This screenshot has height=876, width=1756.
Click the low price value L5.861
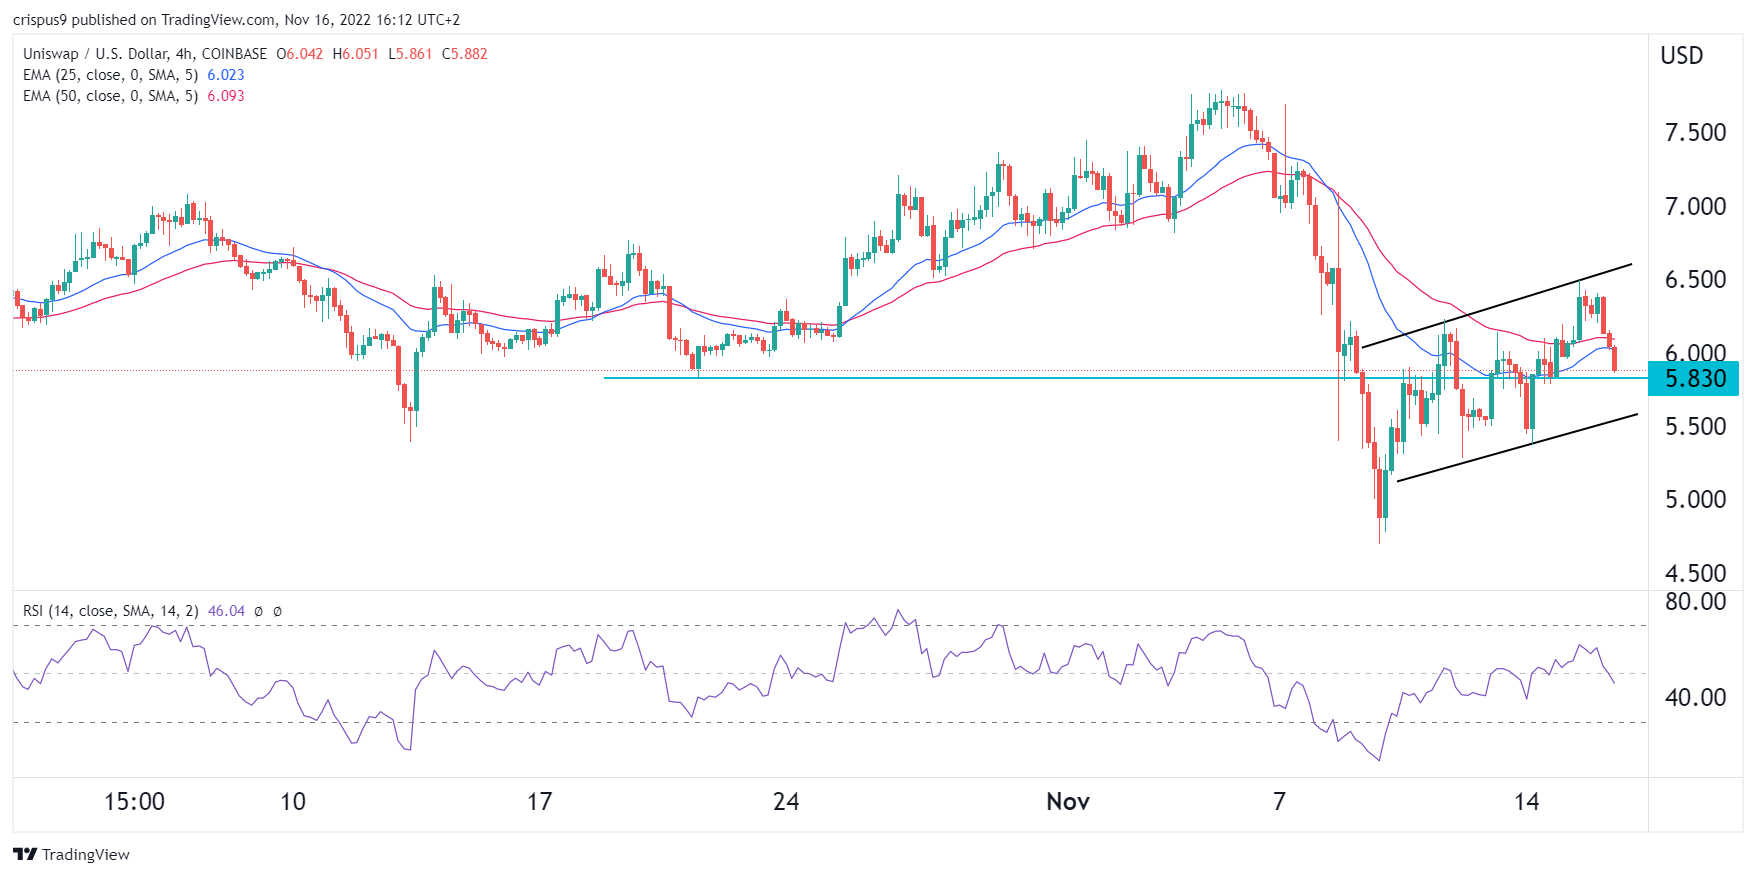click(x=410, y=54)
